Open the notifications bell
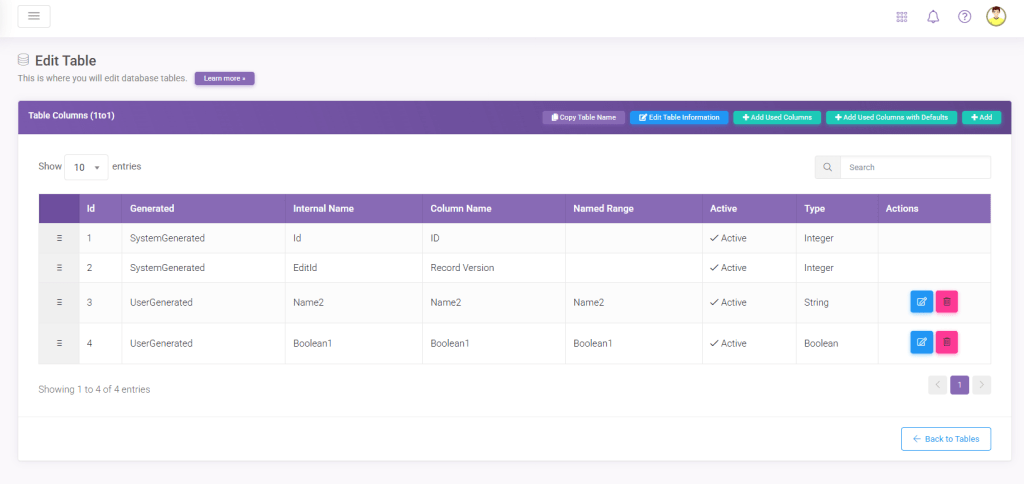Screen dimensions: 1024x484 coord(933,17)
